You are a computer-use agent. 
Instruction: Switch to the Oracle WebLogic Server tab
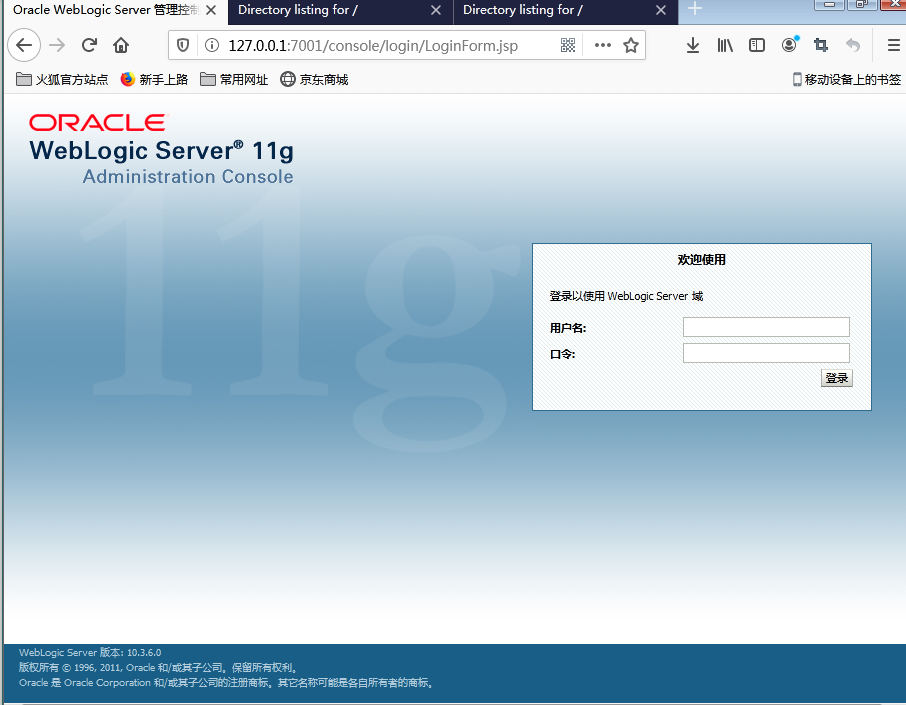[x=106, y=10]
